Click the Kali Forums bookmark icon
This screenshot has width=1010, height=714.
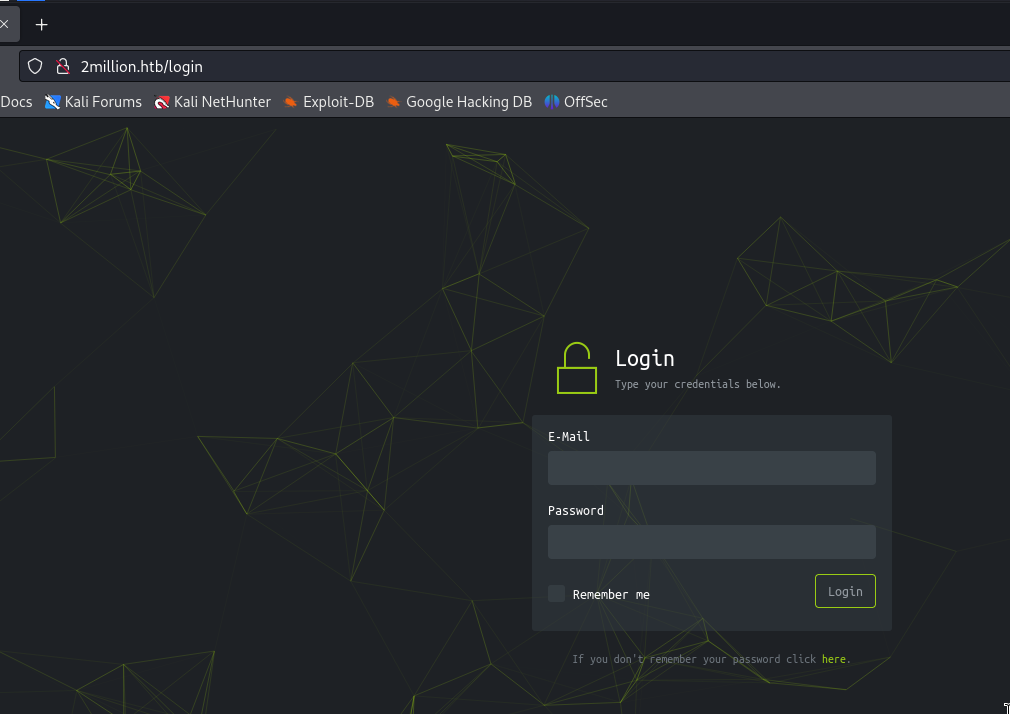53,102
